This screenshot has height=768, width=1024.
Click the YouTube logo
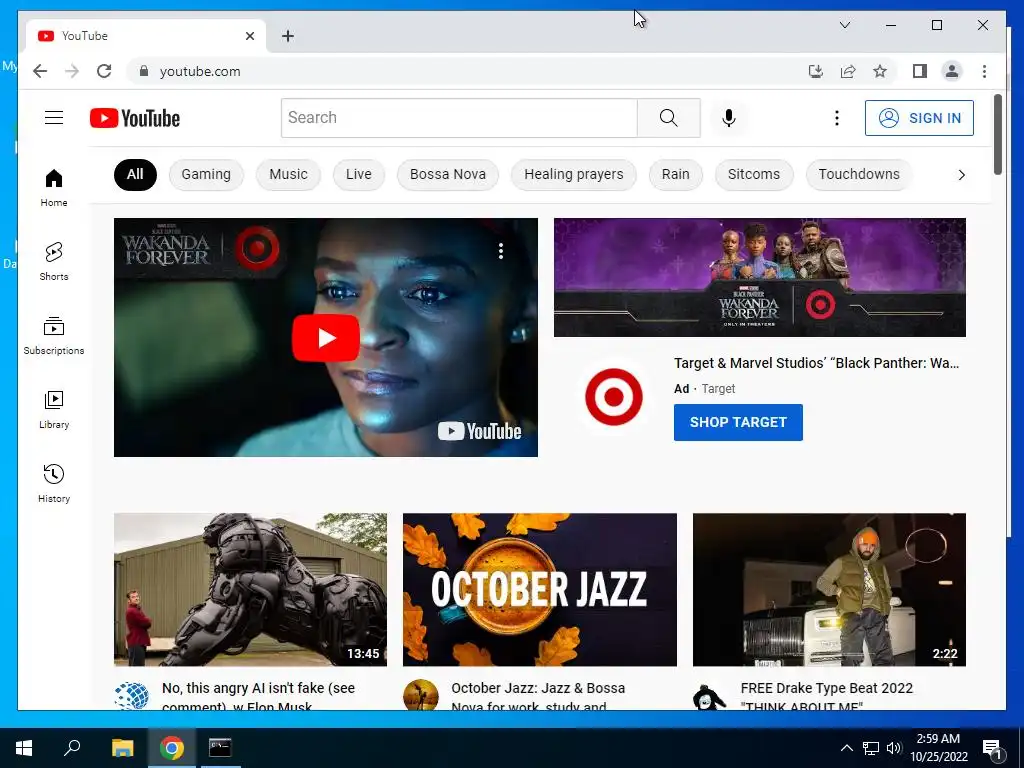click(x=135, y=118)
